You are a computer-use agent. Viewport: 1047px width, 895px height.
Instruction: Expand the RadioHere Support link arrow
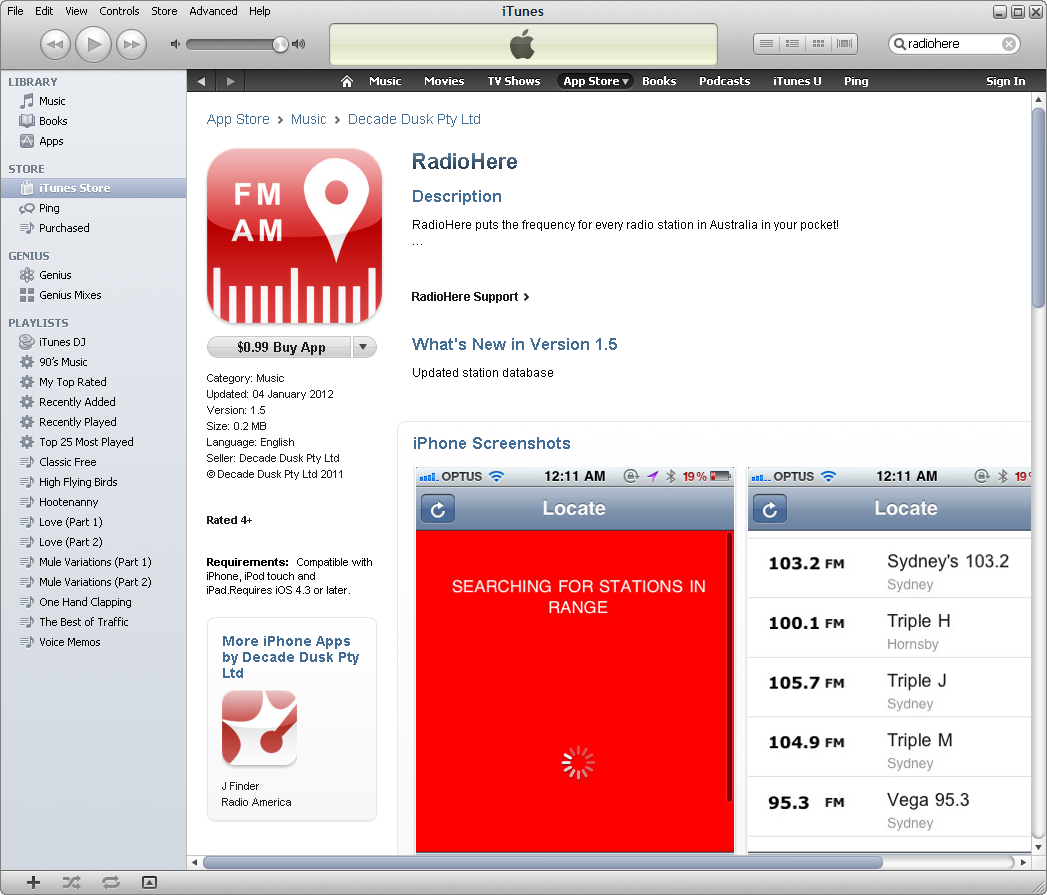pyautogui.click(x=526, y=297)
